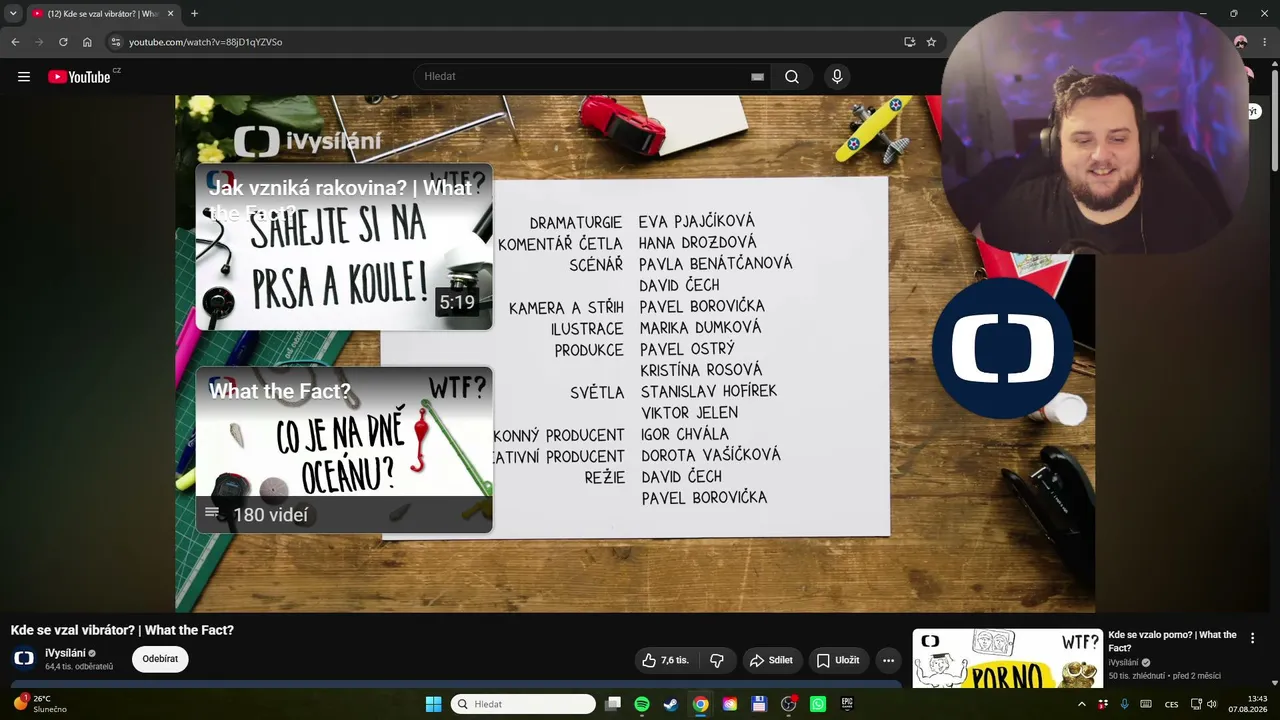Share the video via Sdílet button

(x=771, y=660)
